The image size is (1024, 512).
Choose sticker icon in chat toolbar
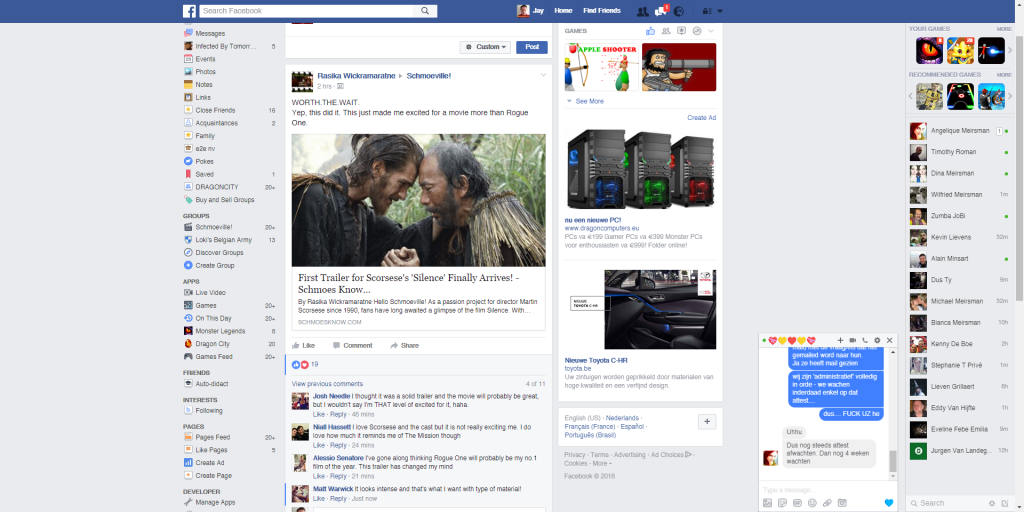click(x=782, y=503)
